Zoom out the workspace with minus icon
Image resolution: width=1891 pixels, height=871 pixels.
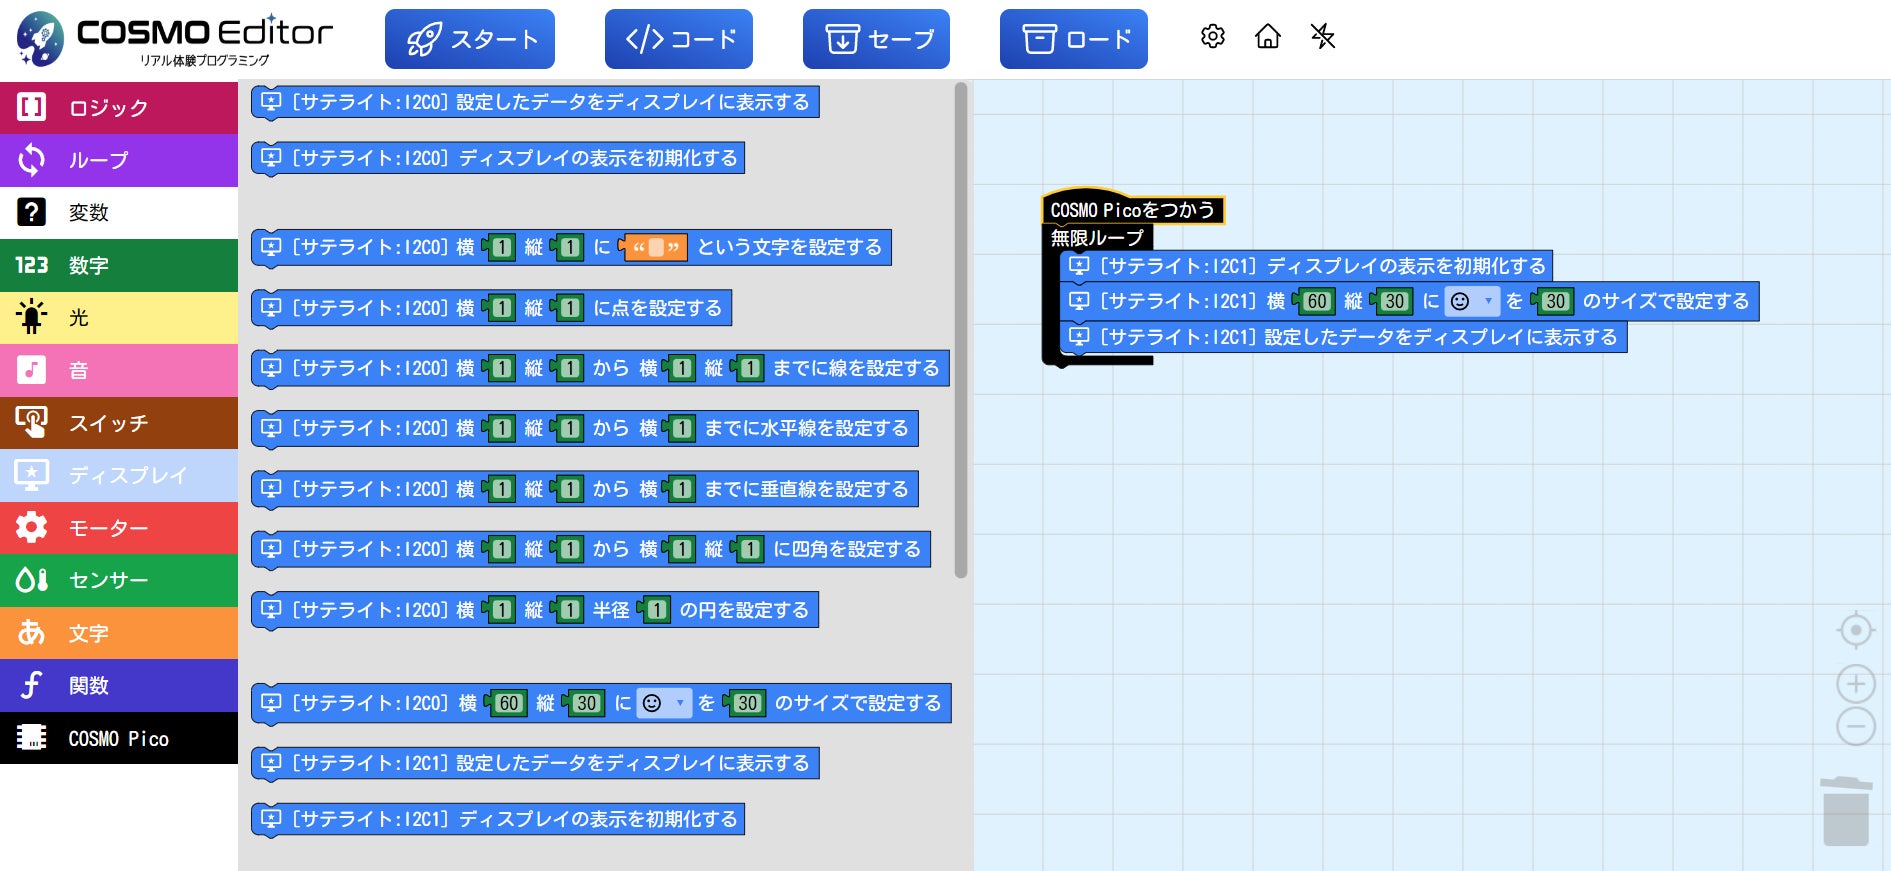[1856, 726]
